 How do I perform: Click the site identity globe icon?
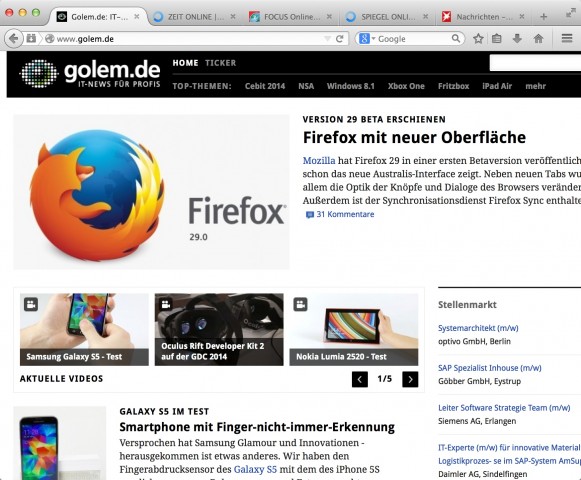50,39
